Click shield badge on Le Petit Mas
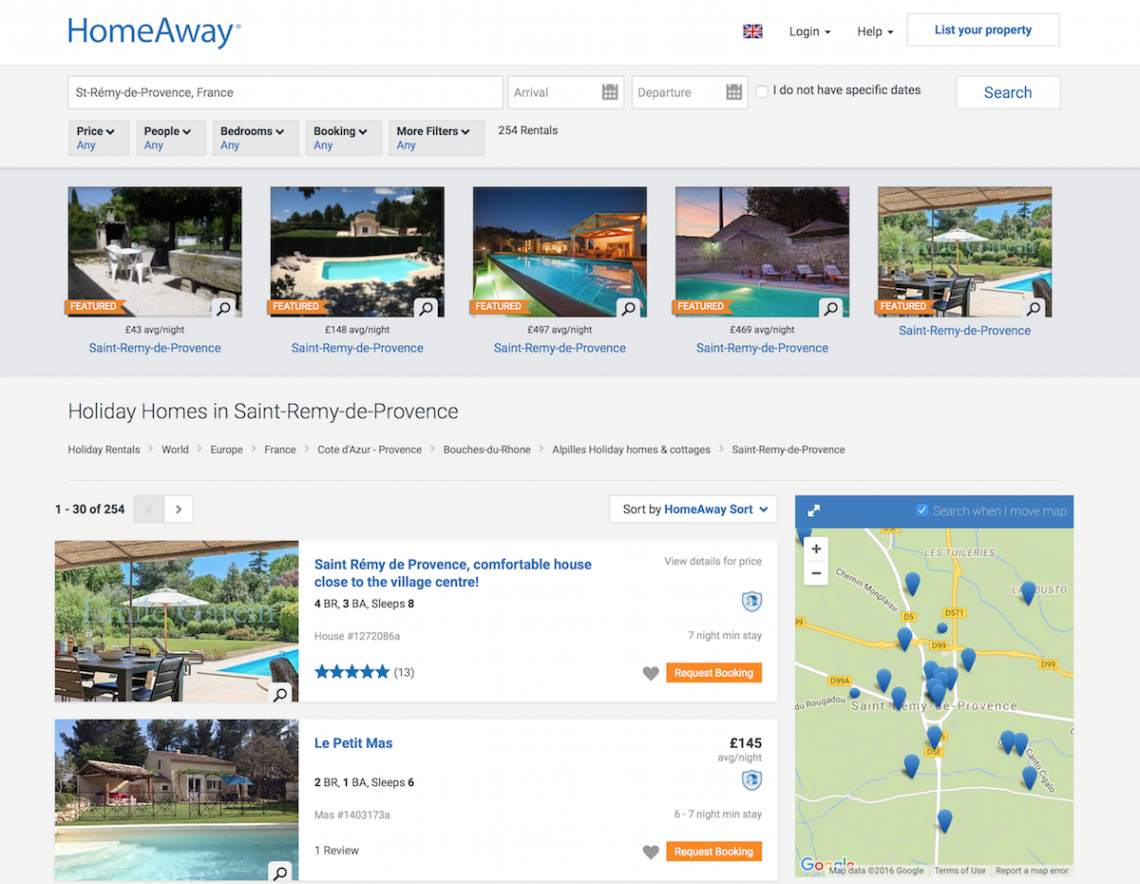This screenshot has width=1140, height=884. [x=752, y=780]
